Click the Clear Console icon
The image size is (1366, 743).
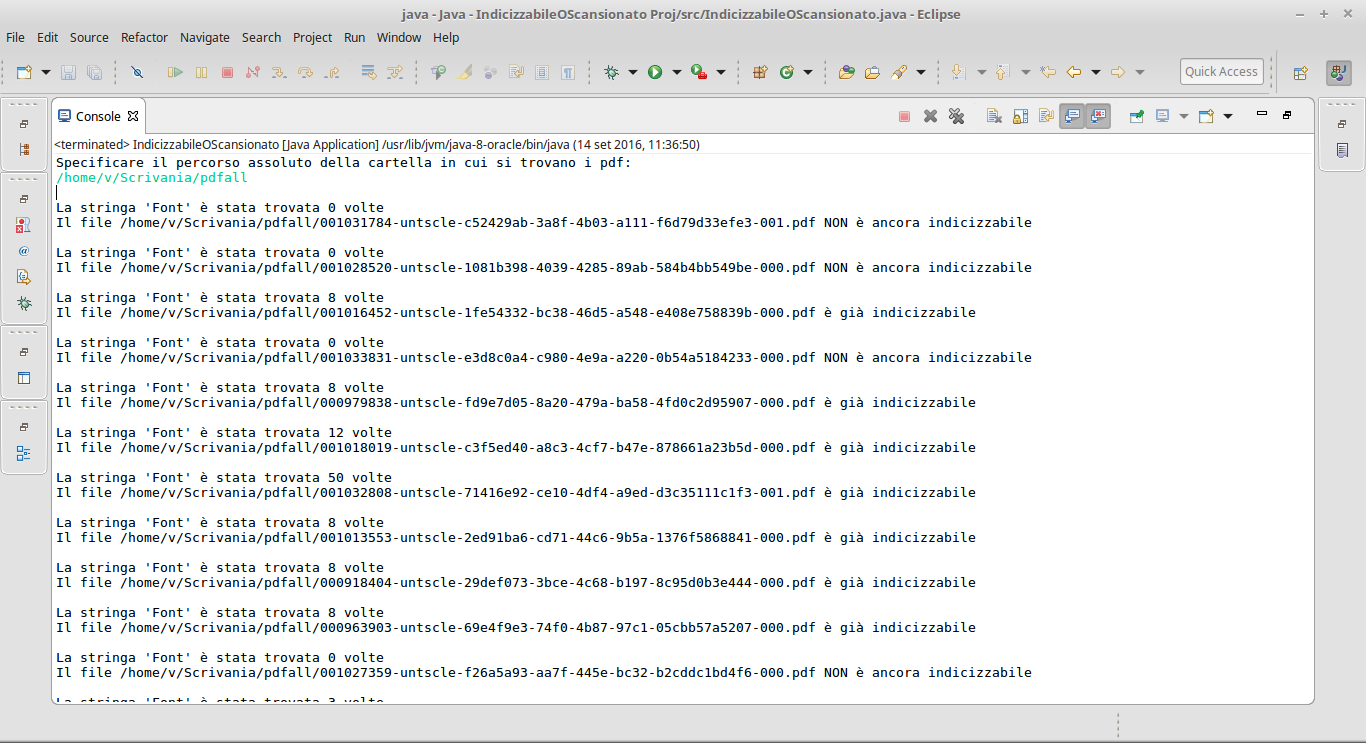(x=994, y=116)
